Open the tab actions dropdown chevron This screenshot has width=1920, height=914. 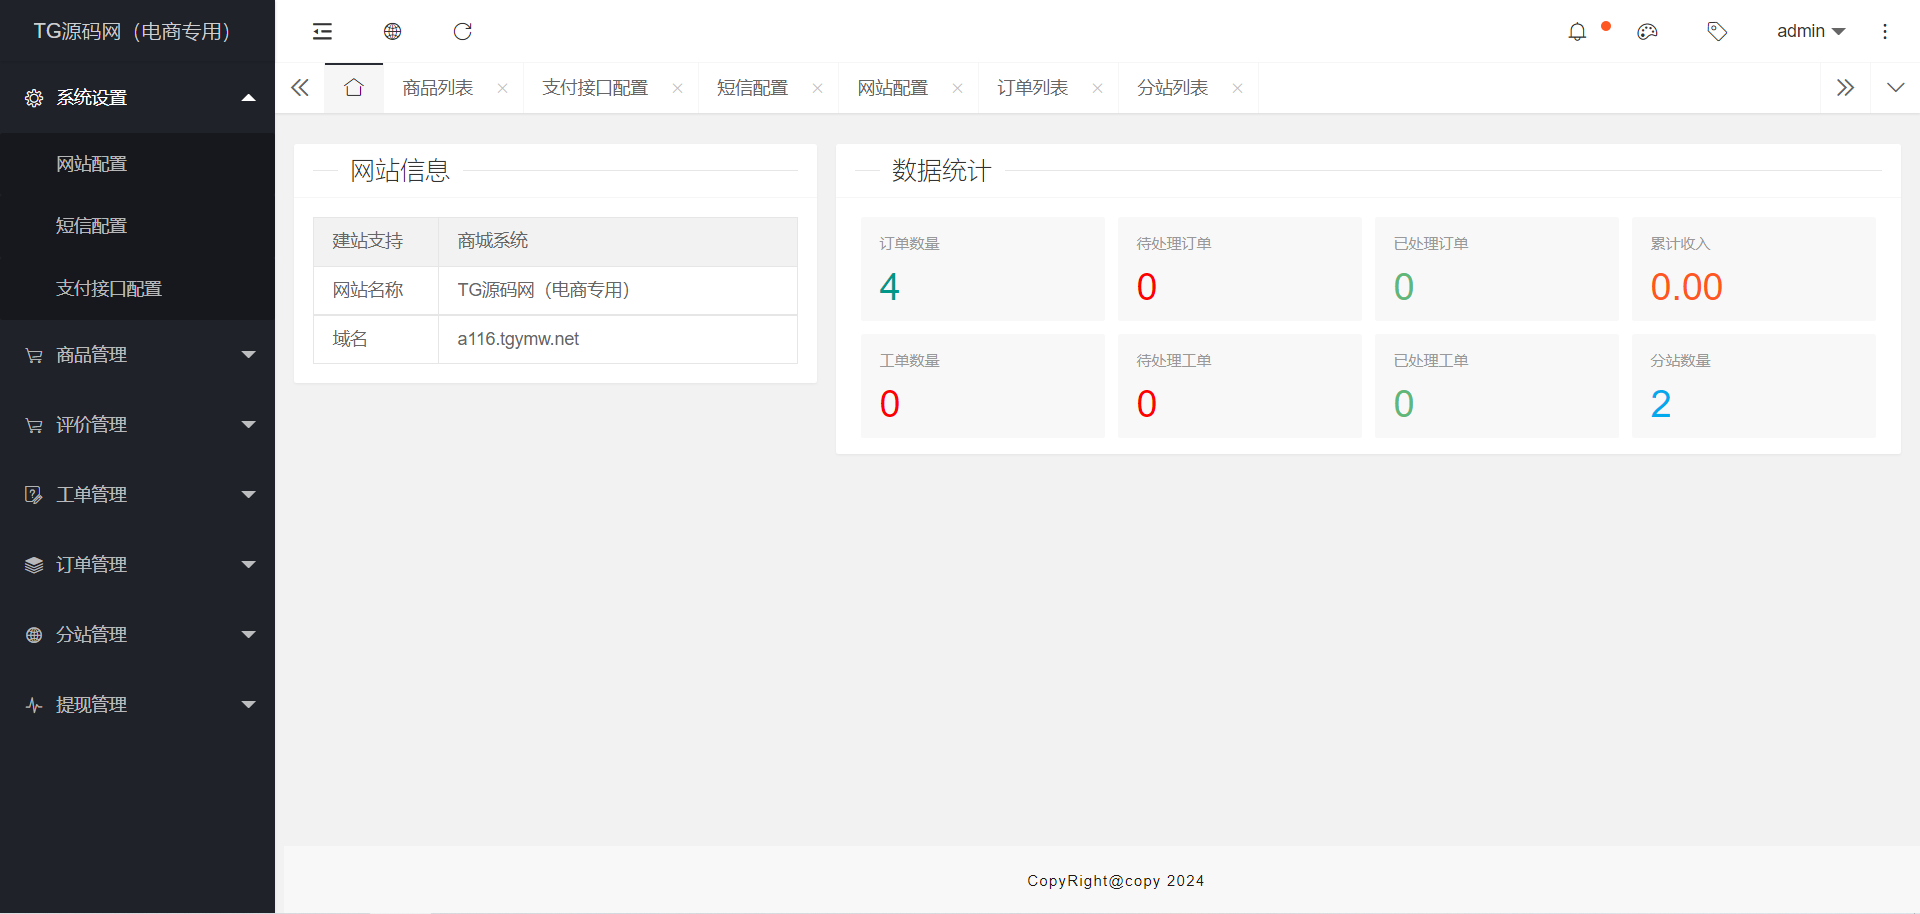point(1895,88)
